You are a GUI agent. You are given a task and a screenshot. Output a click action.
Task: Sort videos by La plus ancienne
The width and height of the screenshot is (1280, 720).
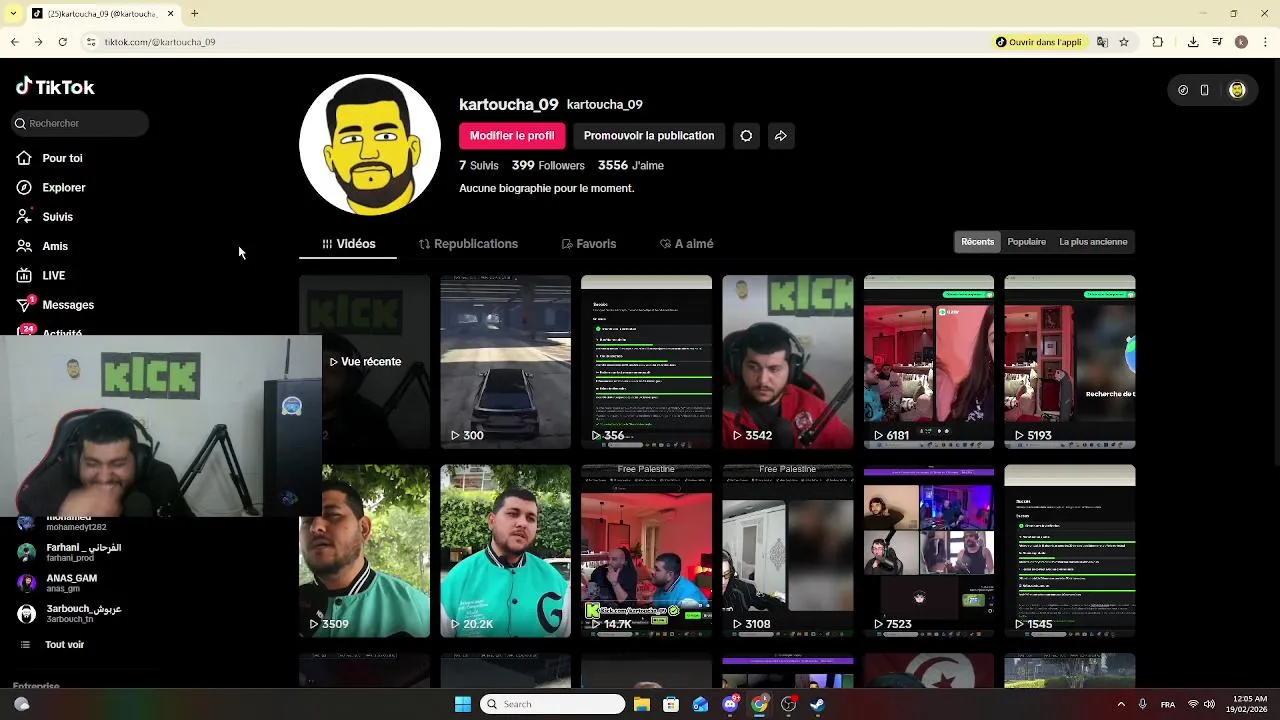coord(1093,242)
